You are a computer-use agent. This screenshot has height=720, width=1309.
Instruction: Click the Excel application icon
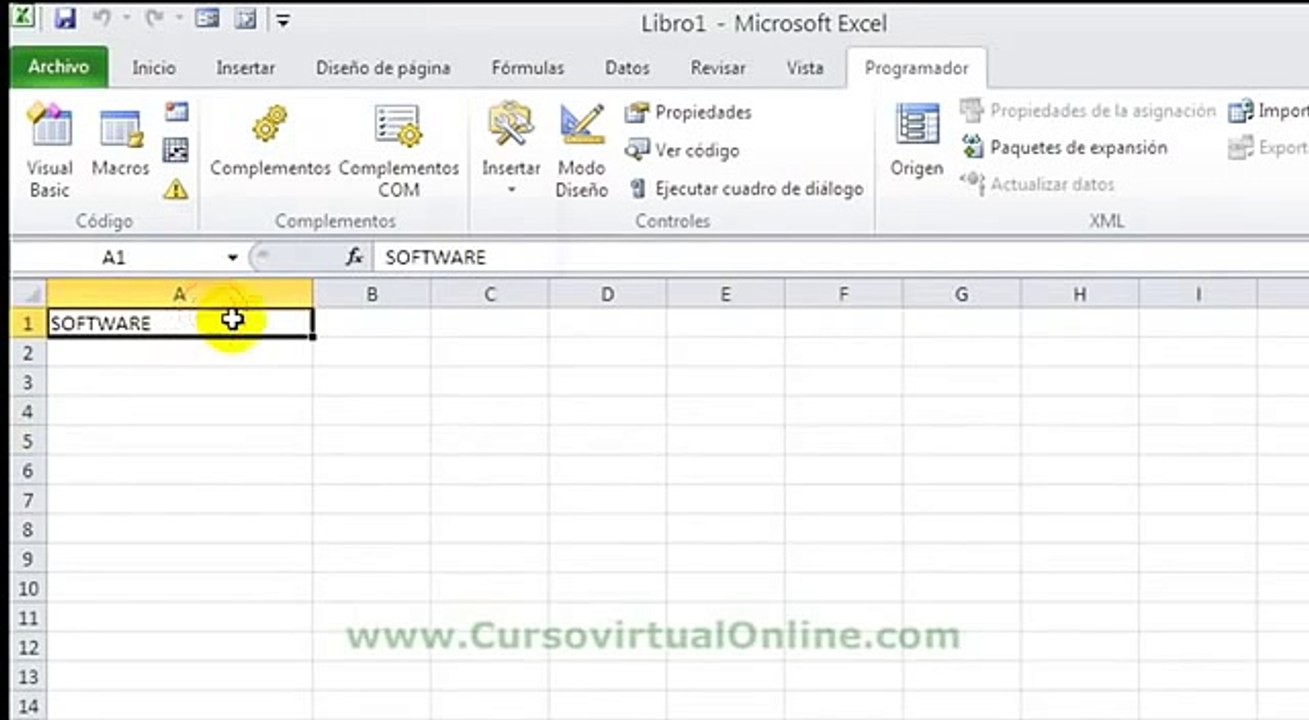point(21,17)
